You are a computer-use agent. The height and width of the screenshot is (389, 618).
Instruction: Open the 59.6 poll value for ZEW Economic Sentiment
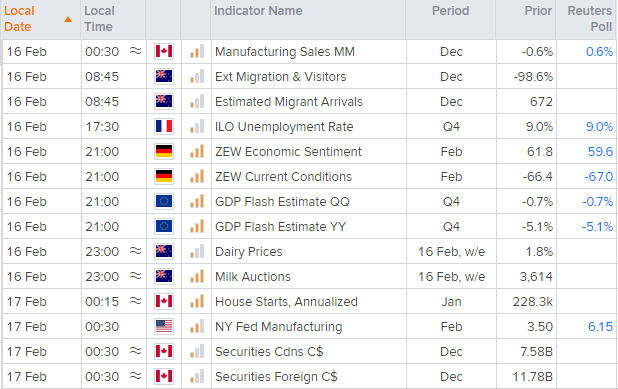pyautogui.click(x=600, y=151)
